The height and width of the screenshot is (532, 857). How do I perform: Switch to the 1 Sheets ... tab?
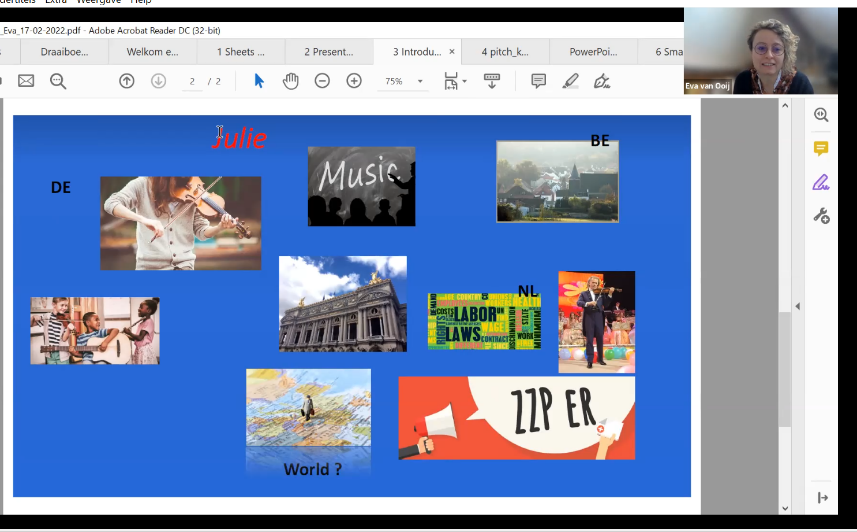coord(241,52)
